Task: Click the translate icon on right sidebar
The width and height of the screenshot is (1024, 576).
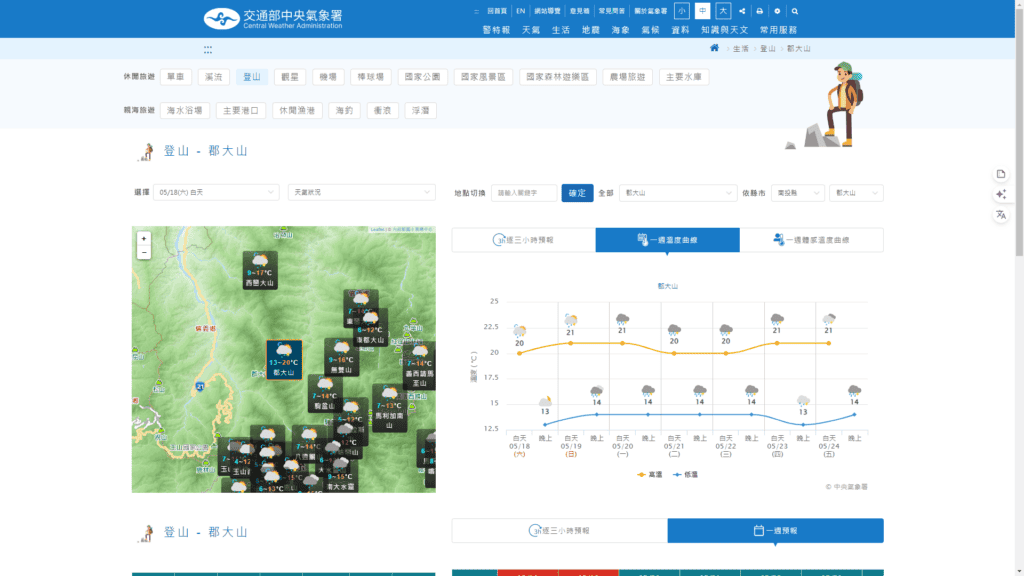Action: coord(1001,215)
